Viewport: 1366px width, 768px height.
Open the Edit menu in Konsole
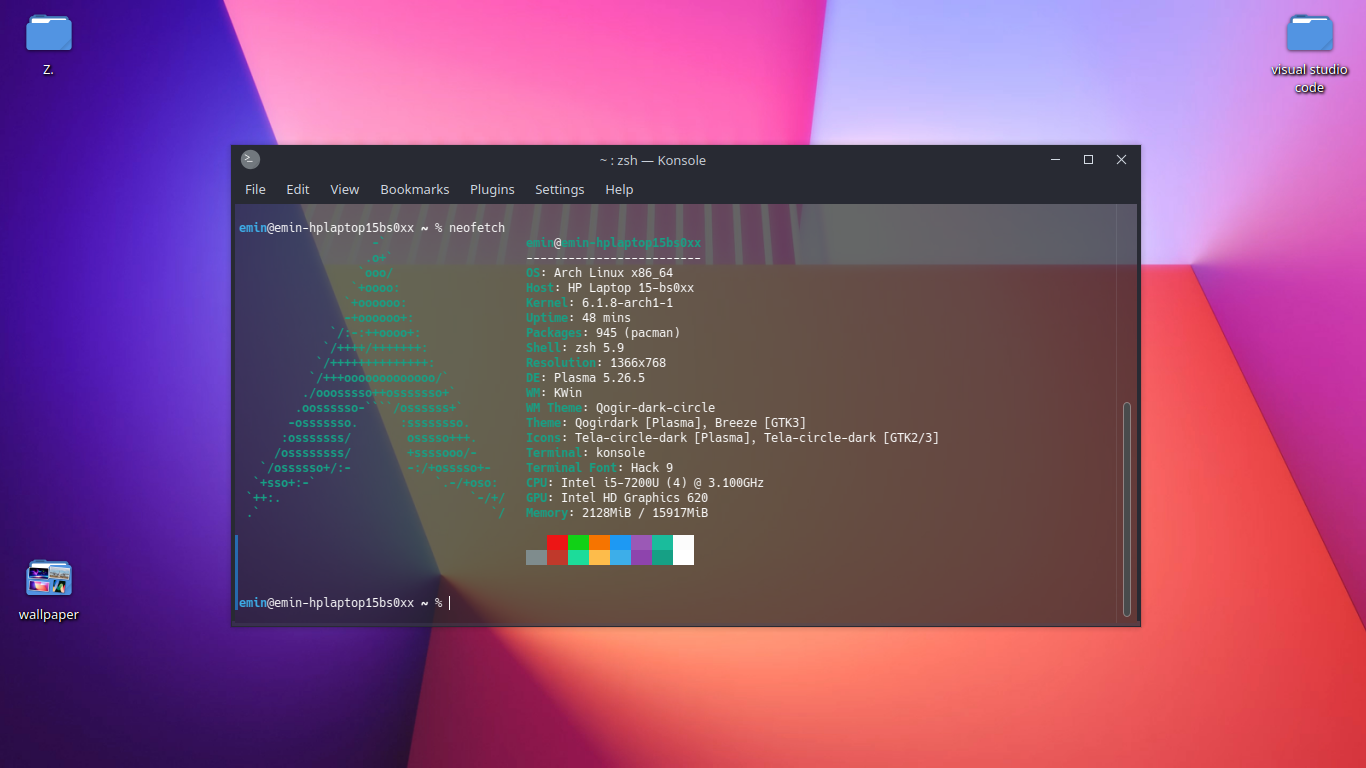pos(298,189)
